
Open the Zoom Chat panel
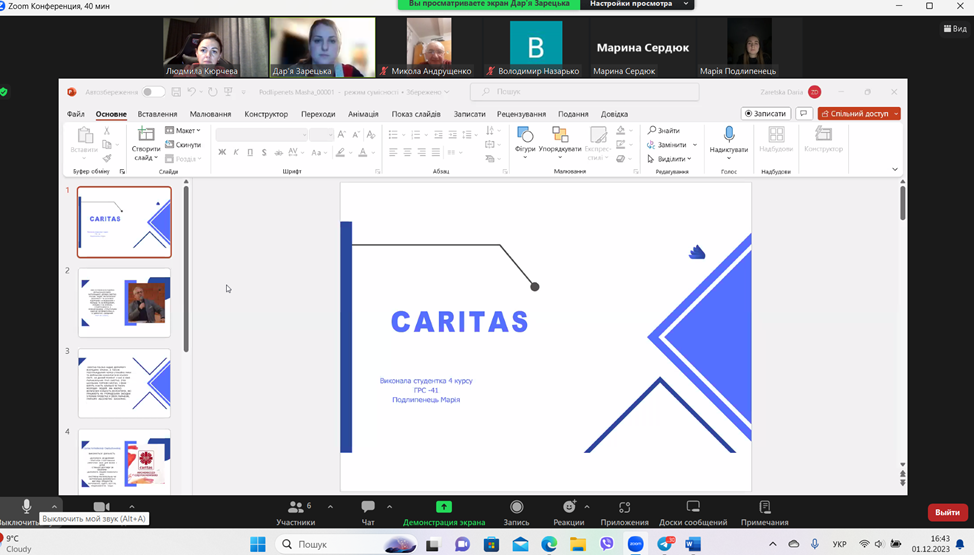point(368,508)
